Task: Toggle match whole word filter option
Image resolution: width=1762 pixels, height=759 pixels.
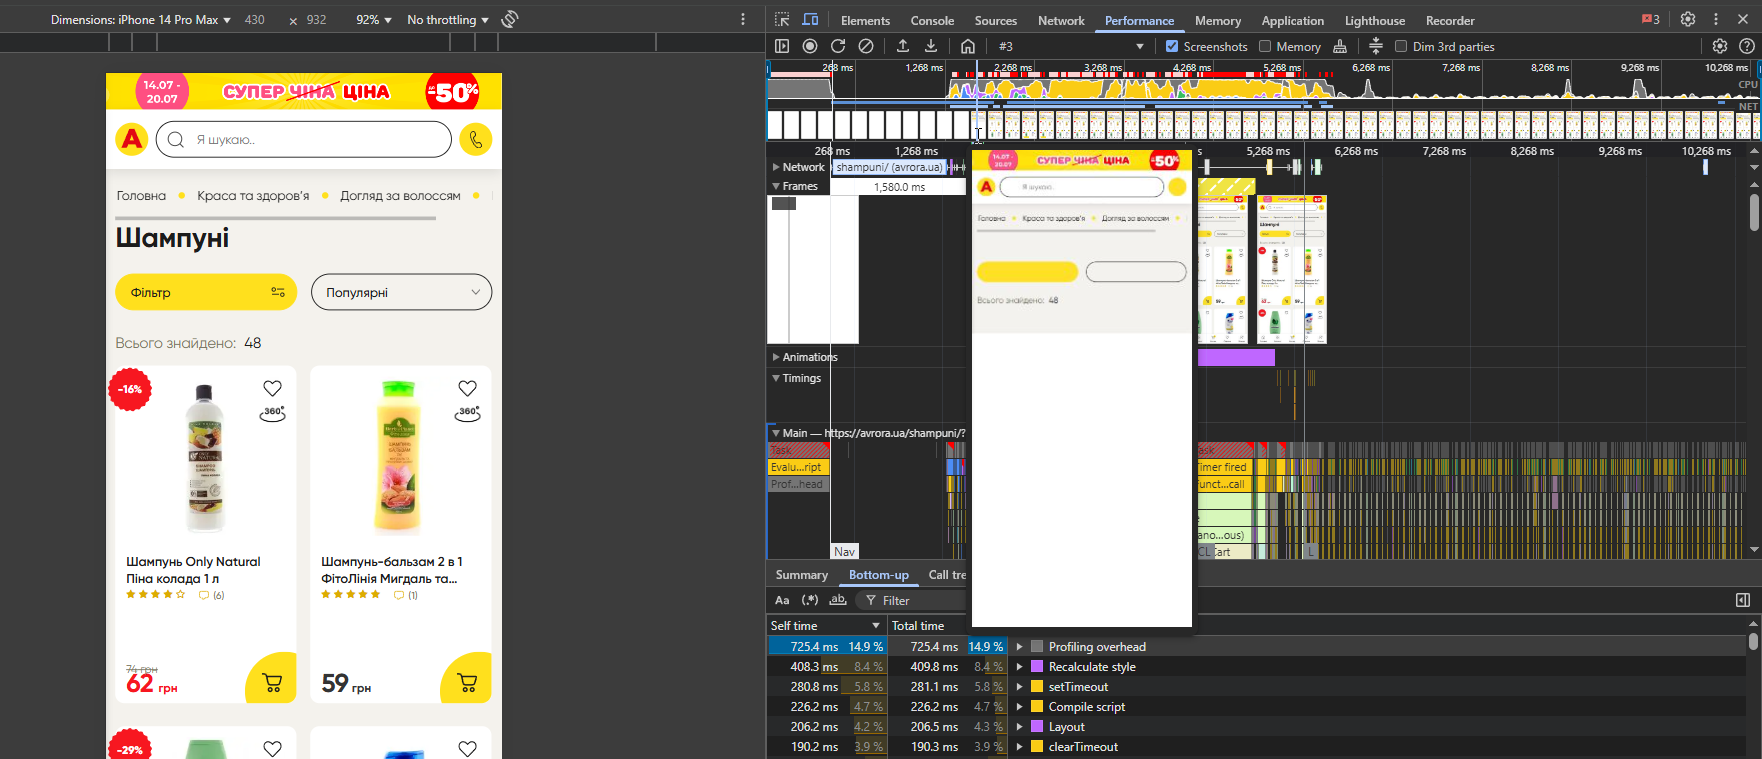Action: (838, 600)
